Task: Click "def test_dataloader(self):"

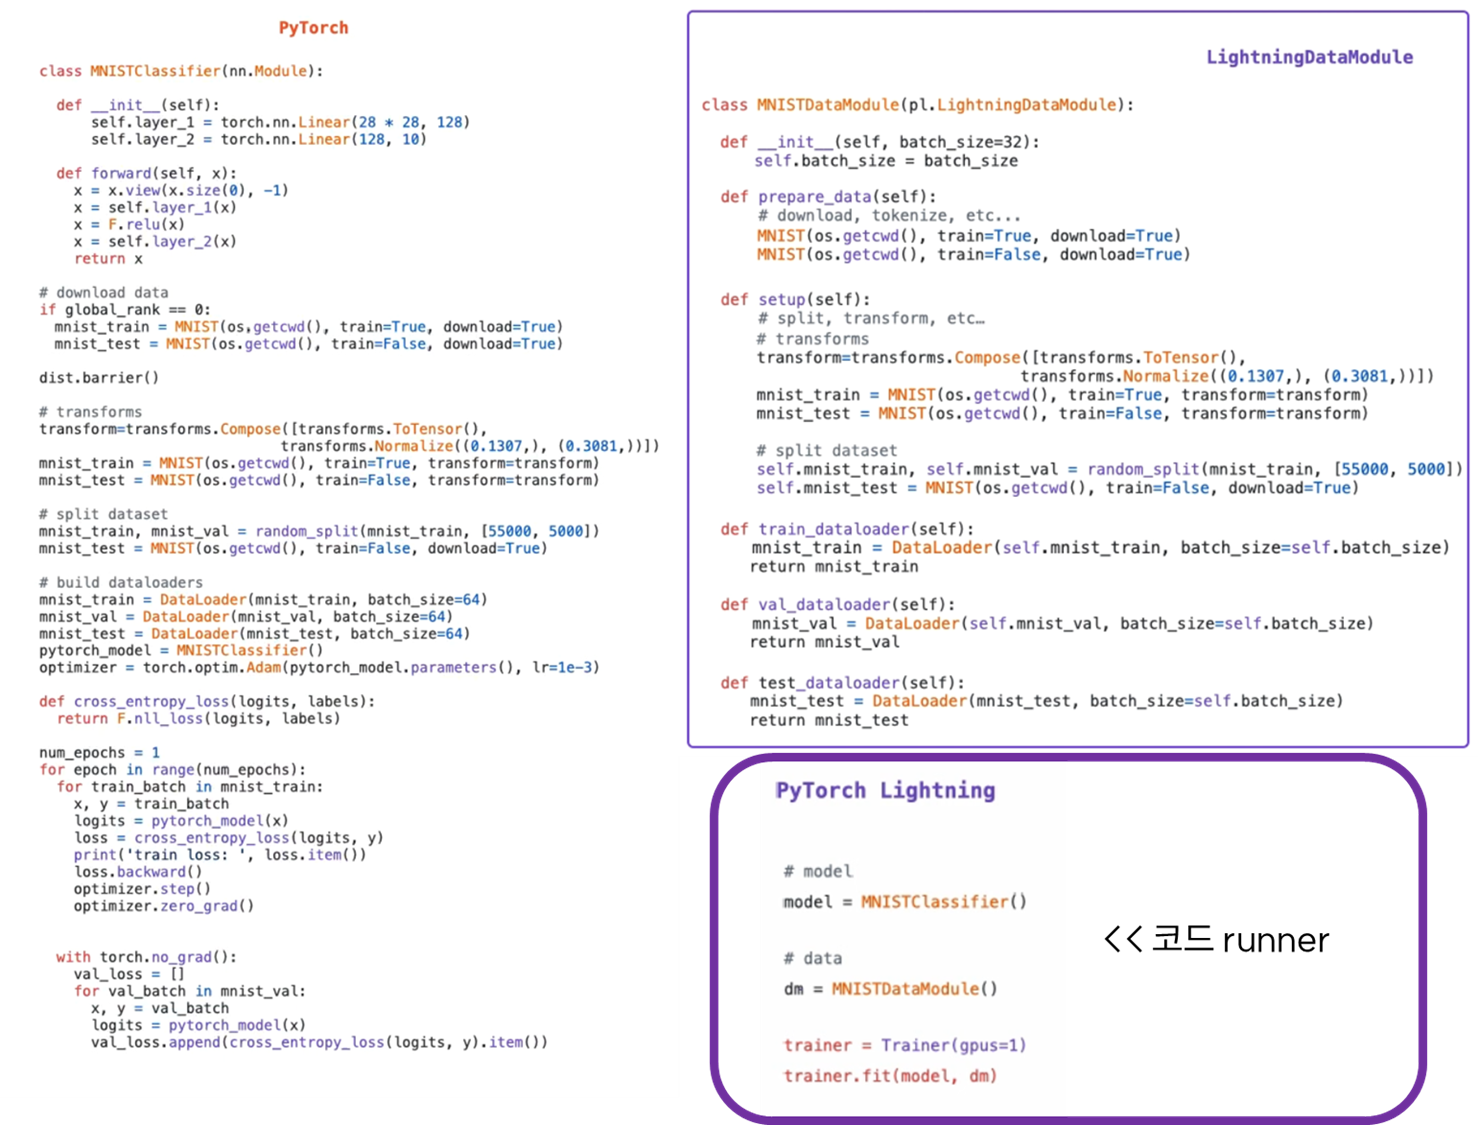Action: click(x=843, y=683)
